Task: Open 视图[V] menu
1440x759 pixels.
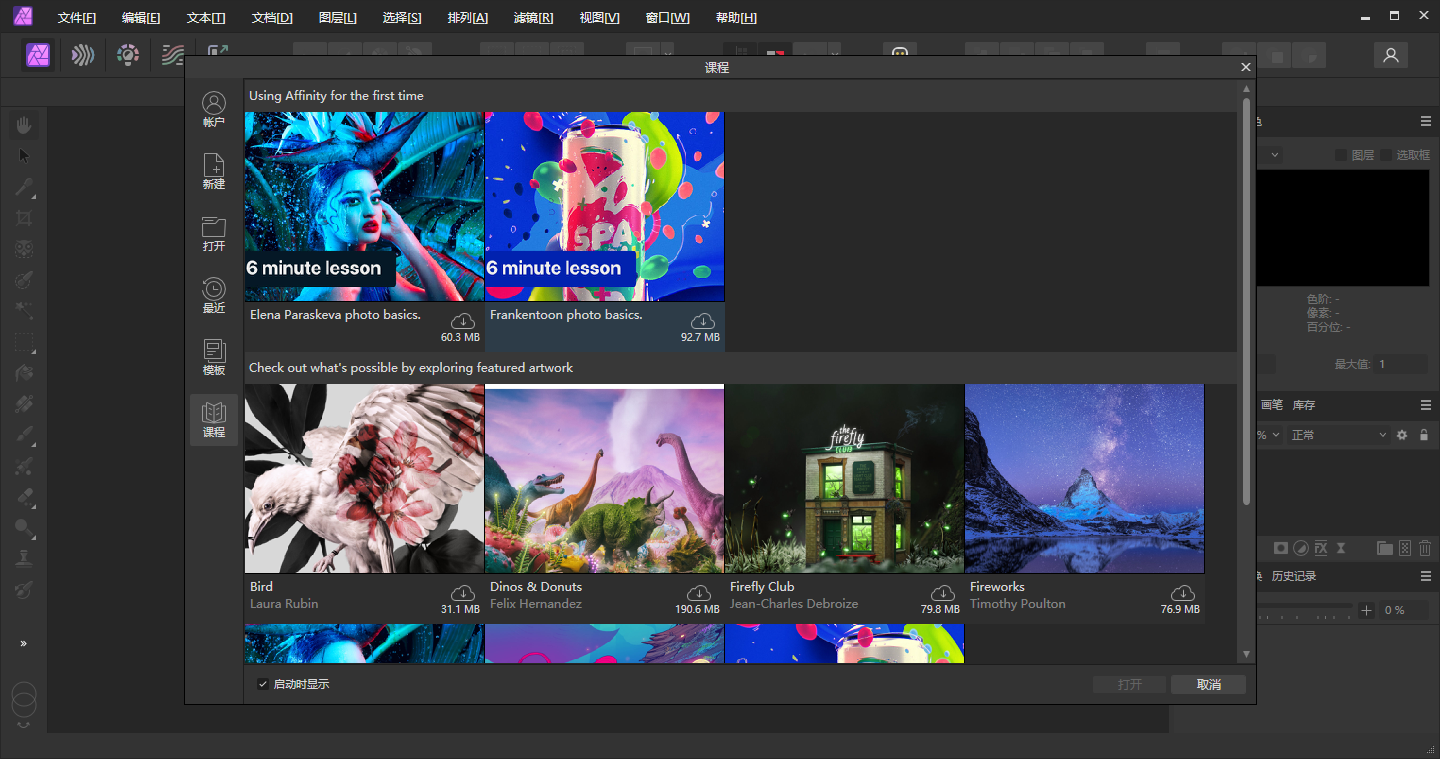Action: point(599,18)
